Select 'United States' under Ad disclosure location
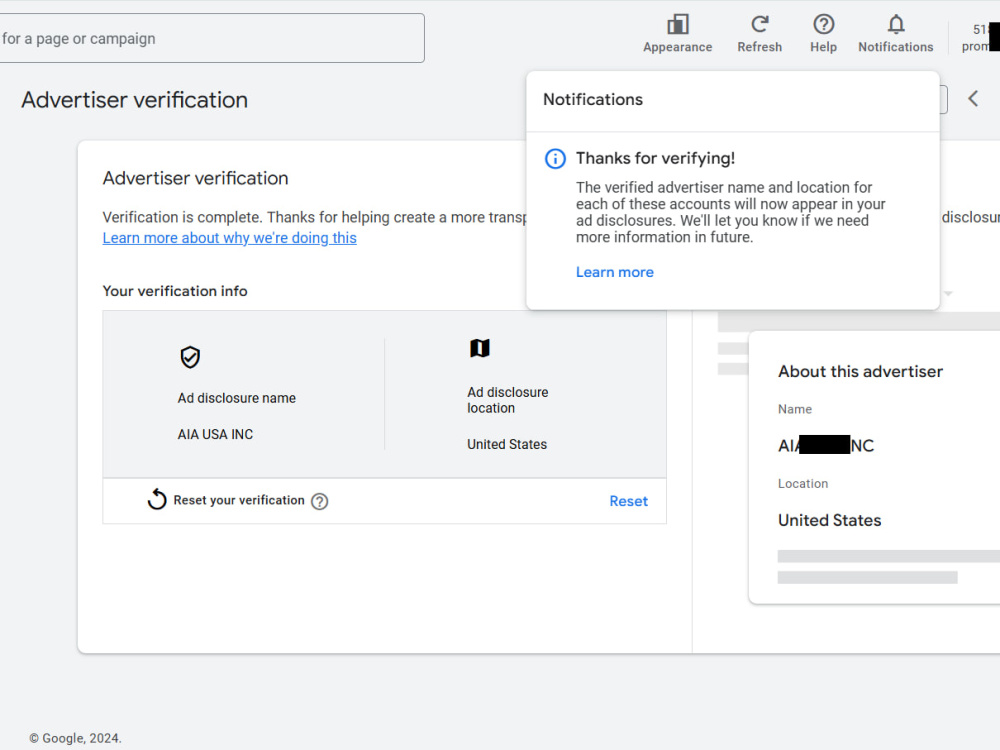1000x750 pixels. click(506, 445)
